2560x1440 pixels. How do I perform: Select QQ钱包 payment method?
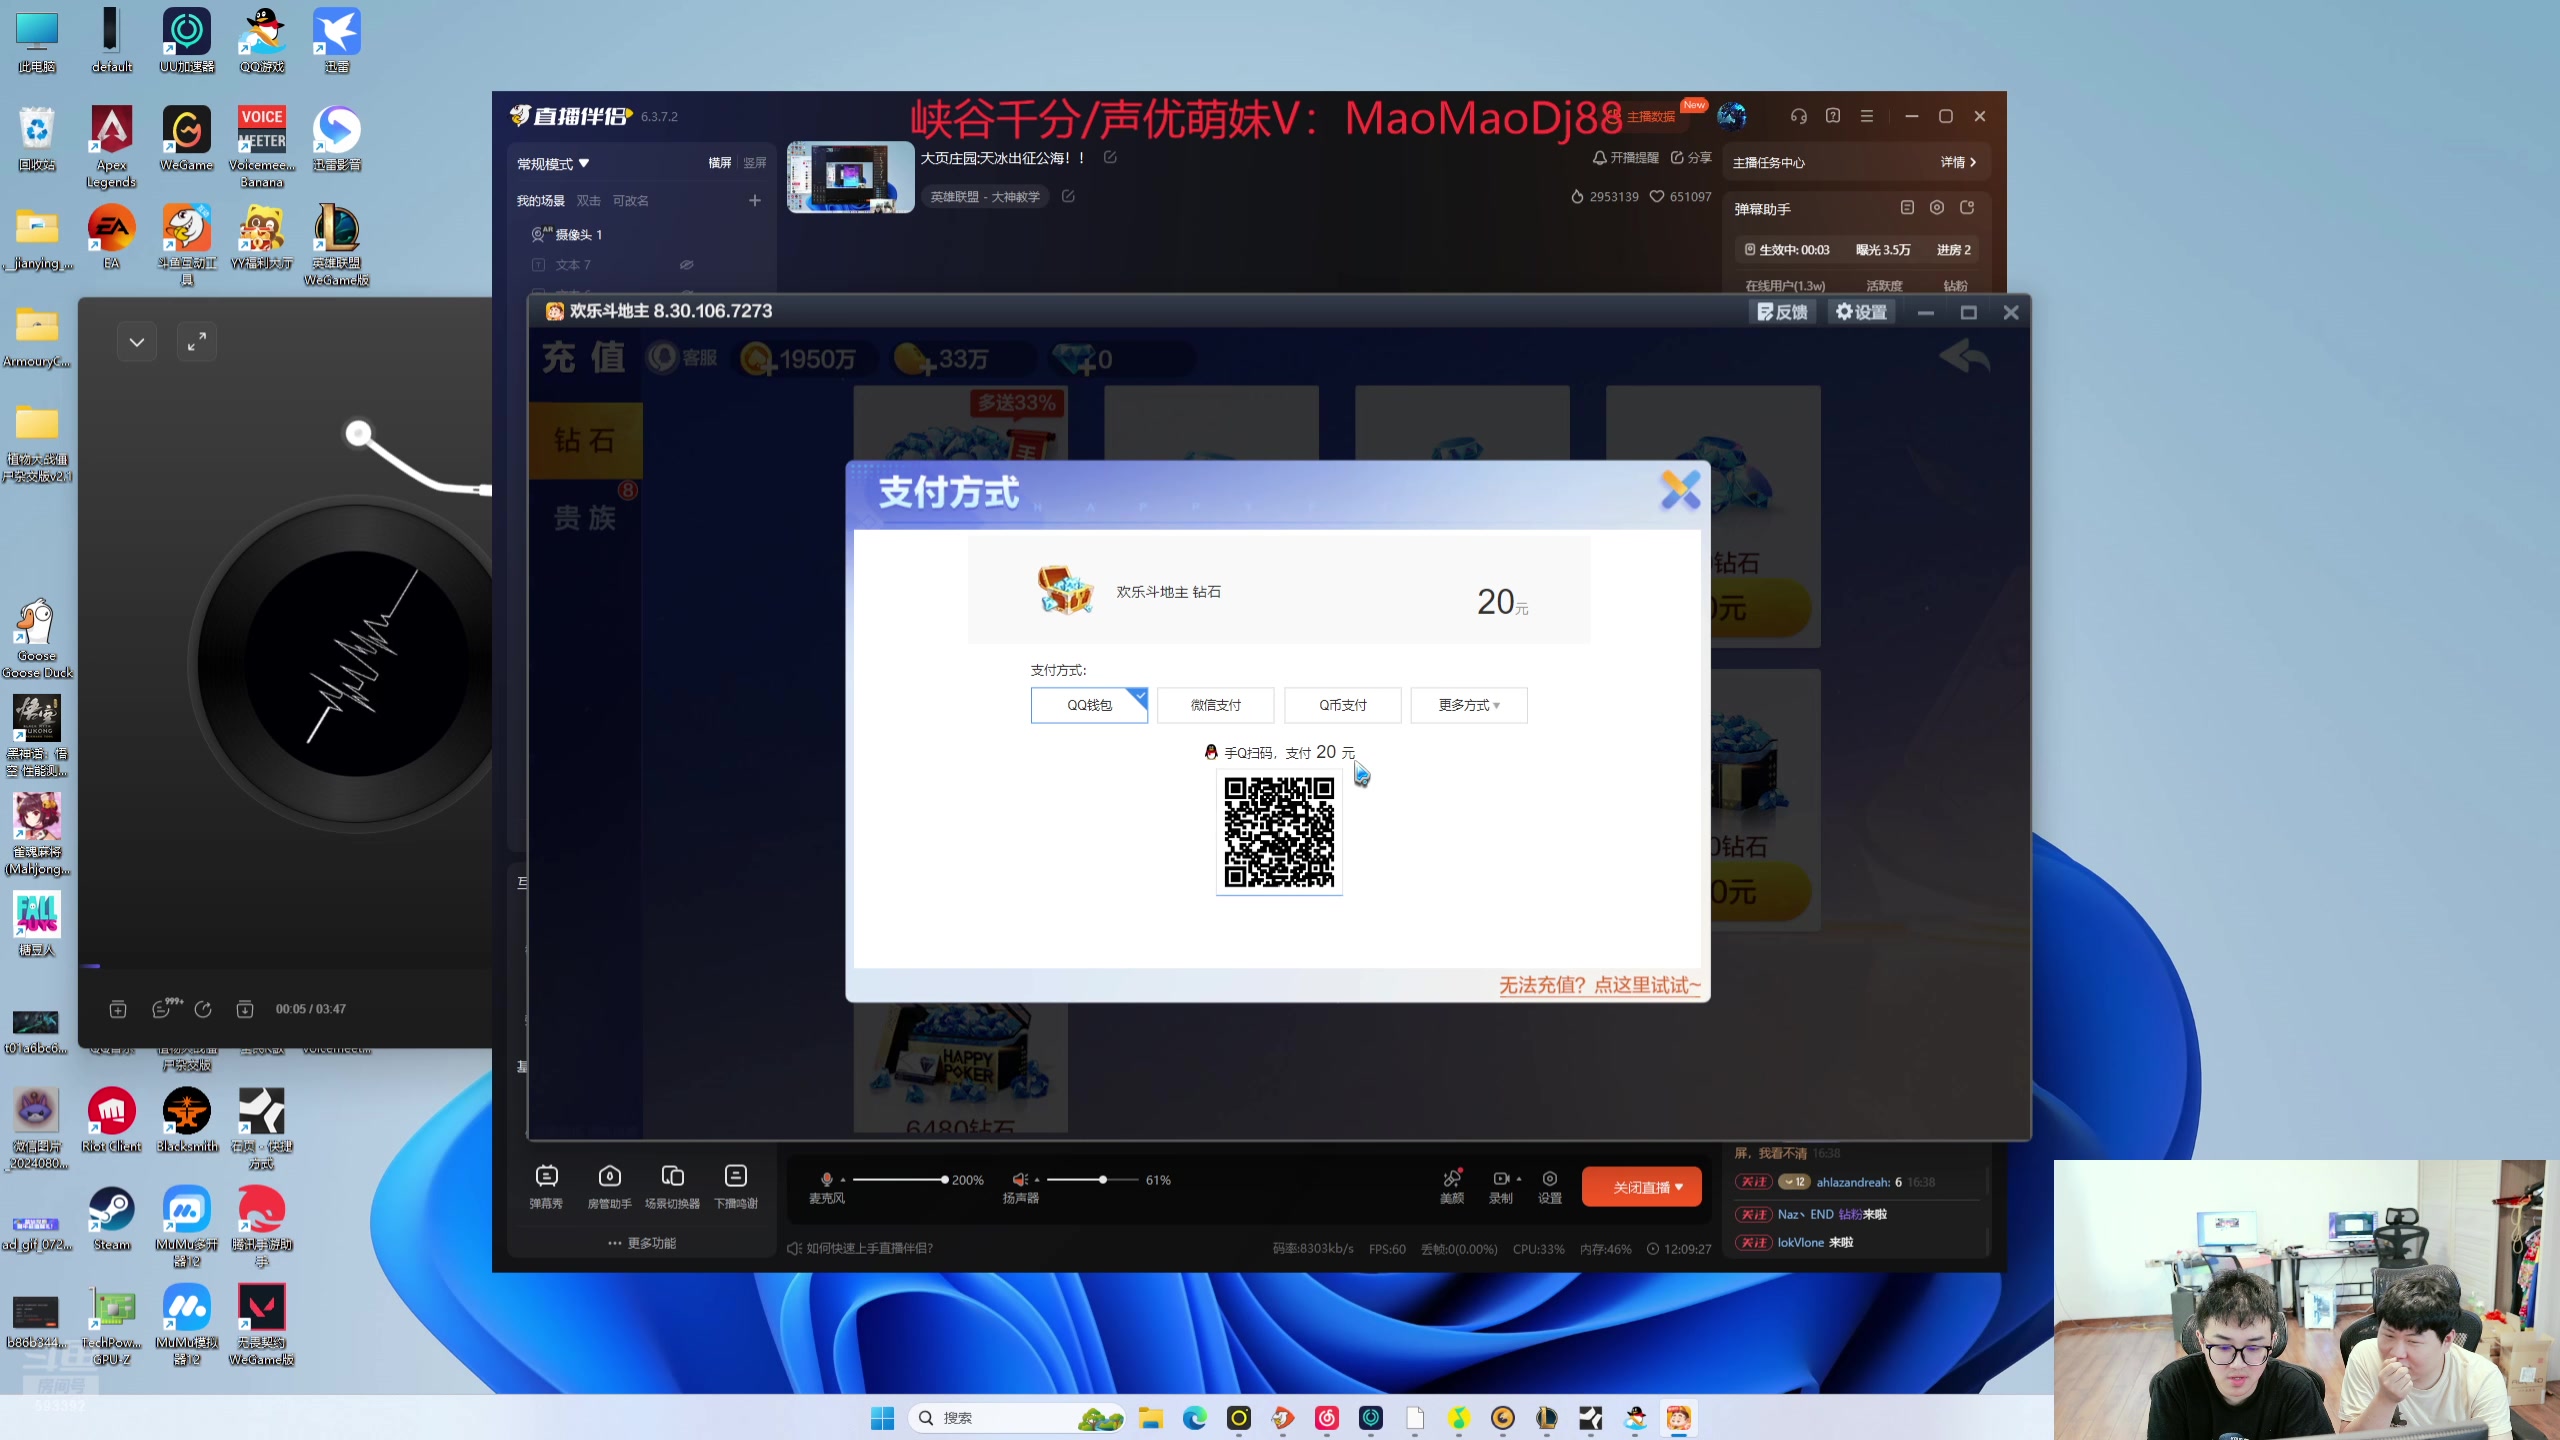pyautogui.click(x=1089, y=705)
